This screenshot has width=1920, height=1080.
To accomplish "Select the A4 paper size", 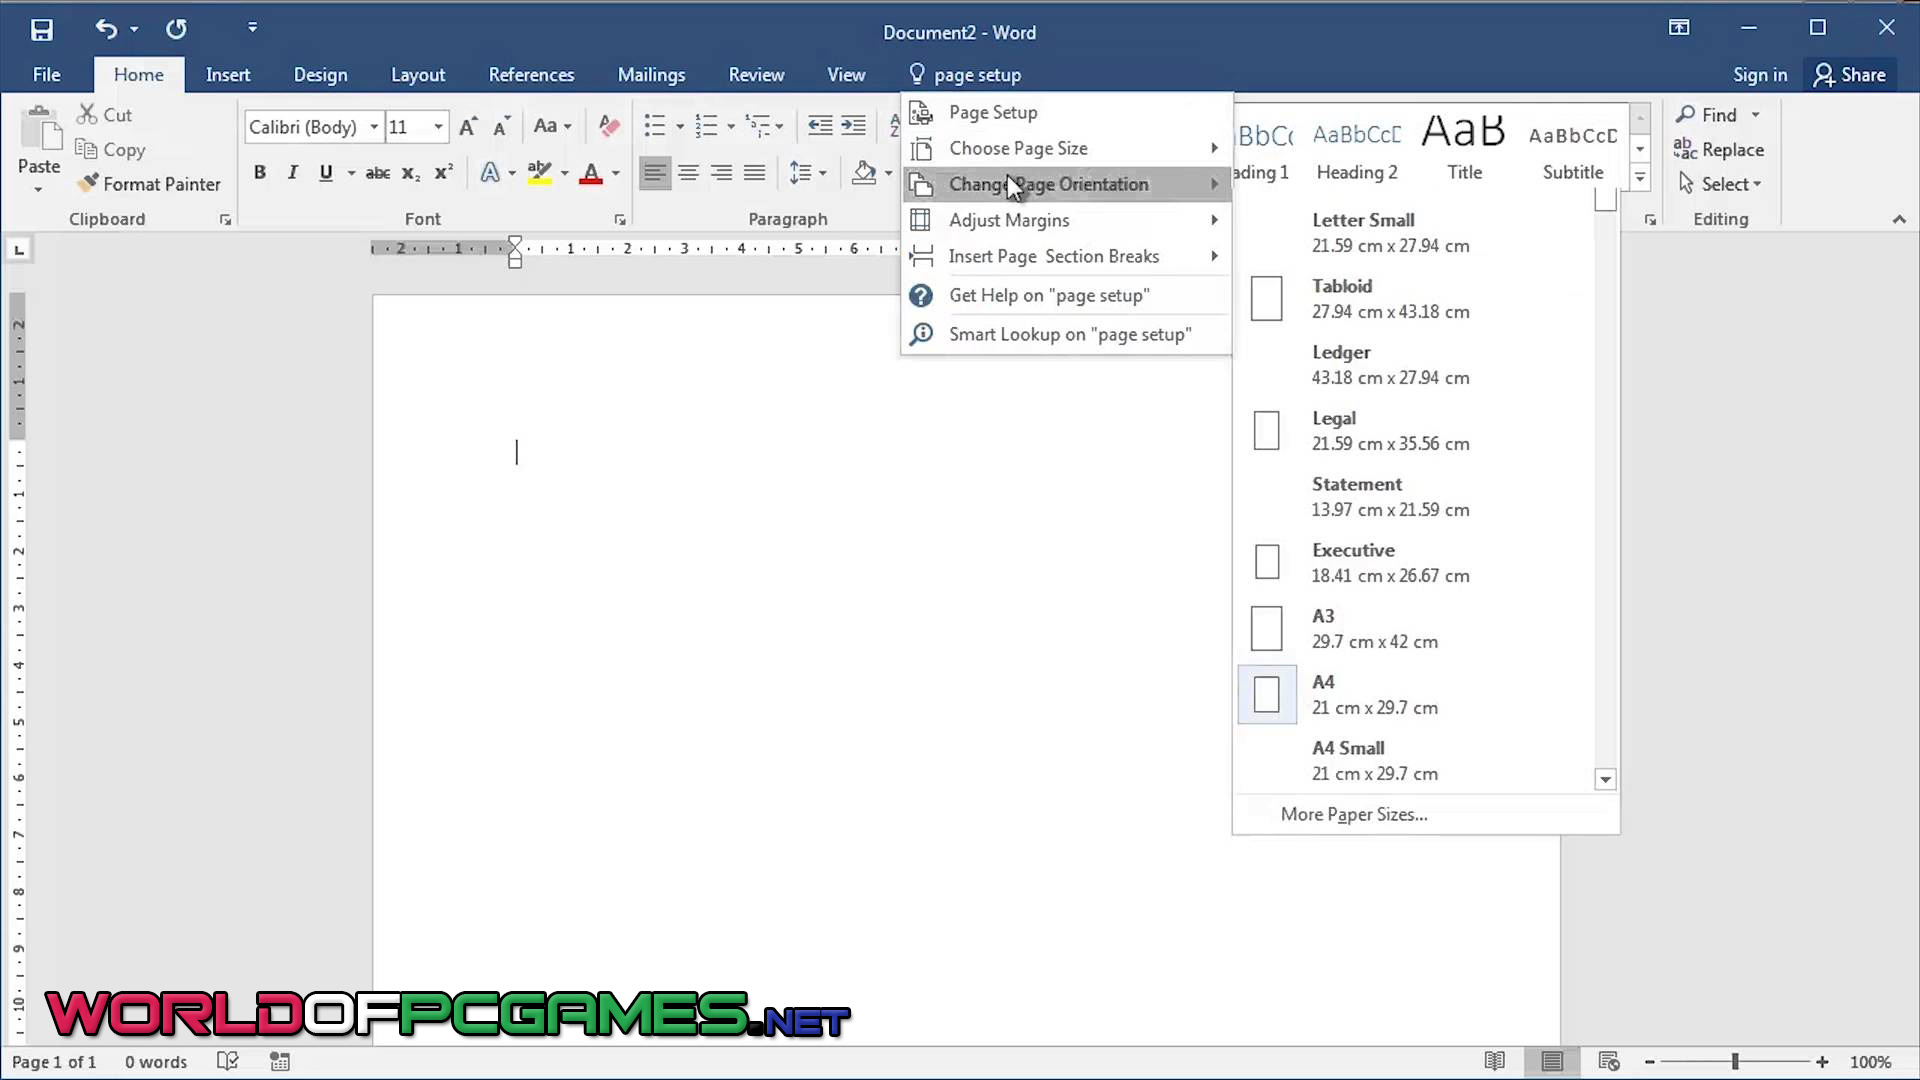I will click(1414, 695).
